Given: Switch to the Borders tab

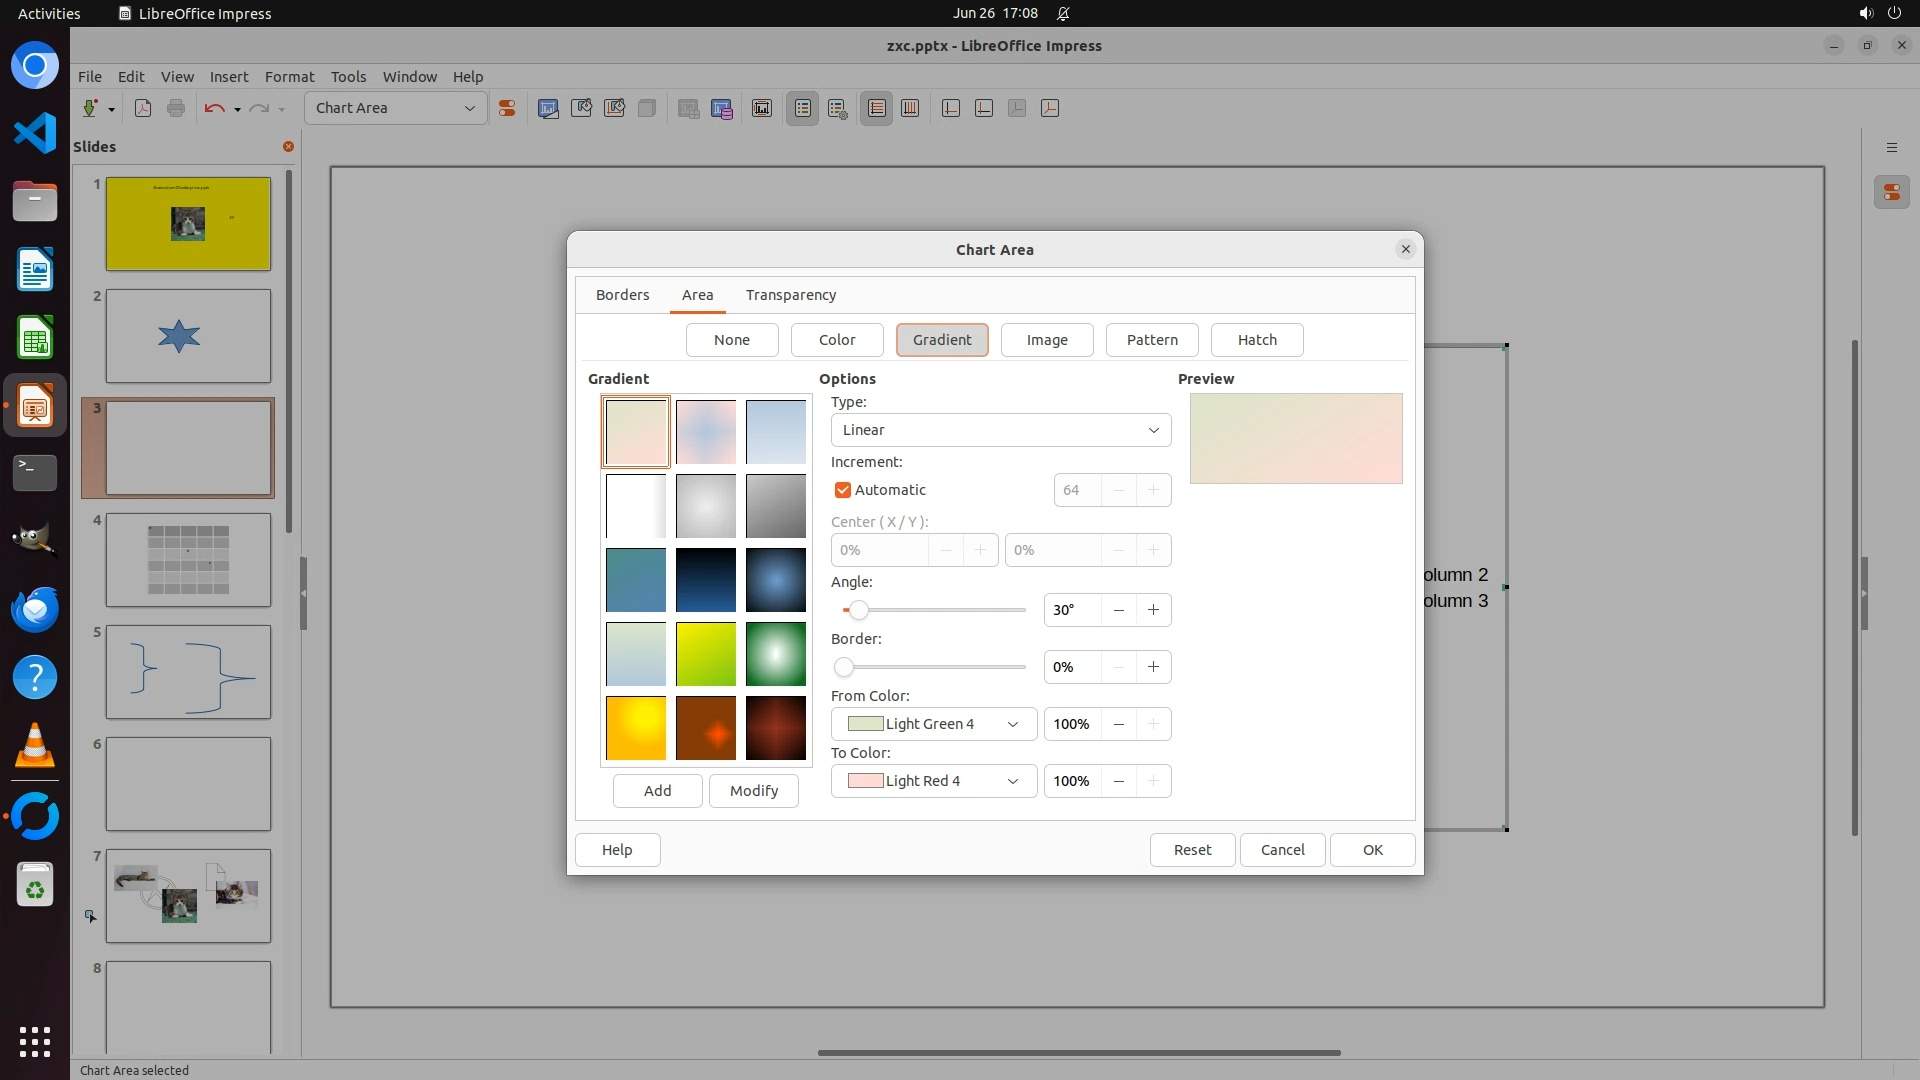Looking at the screenshot, I should (622, 295).
